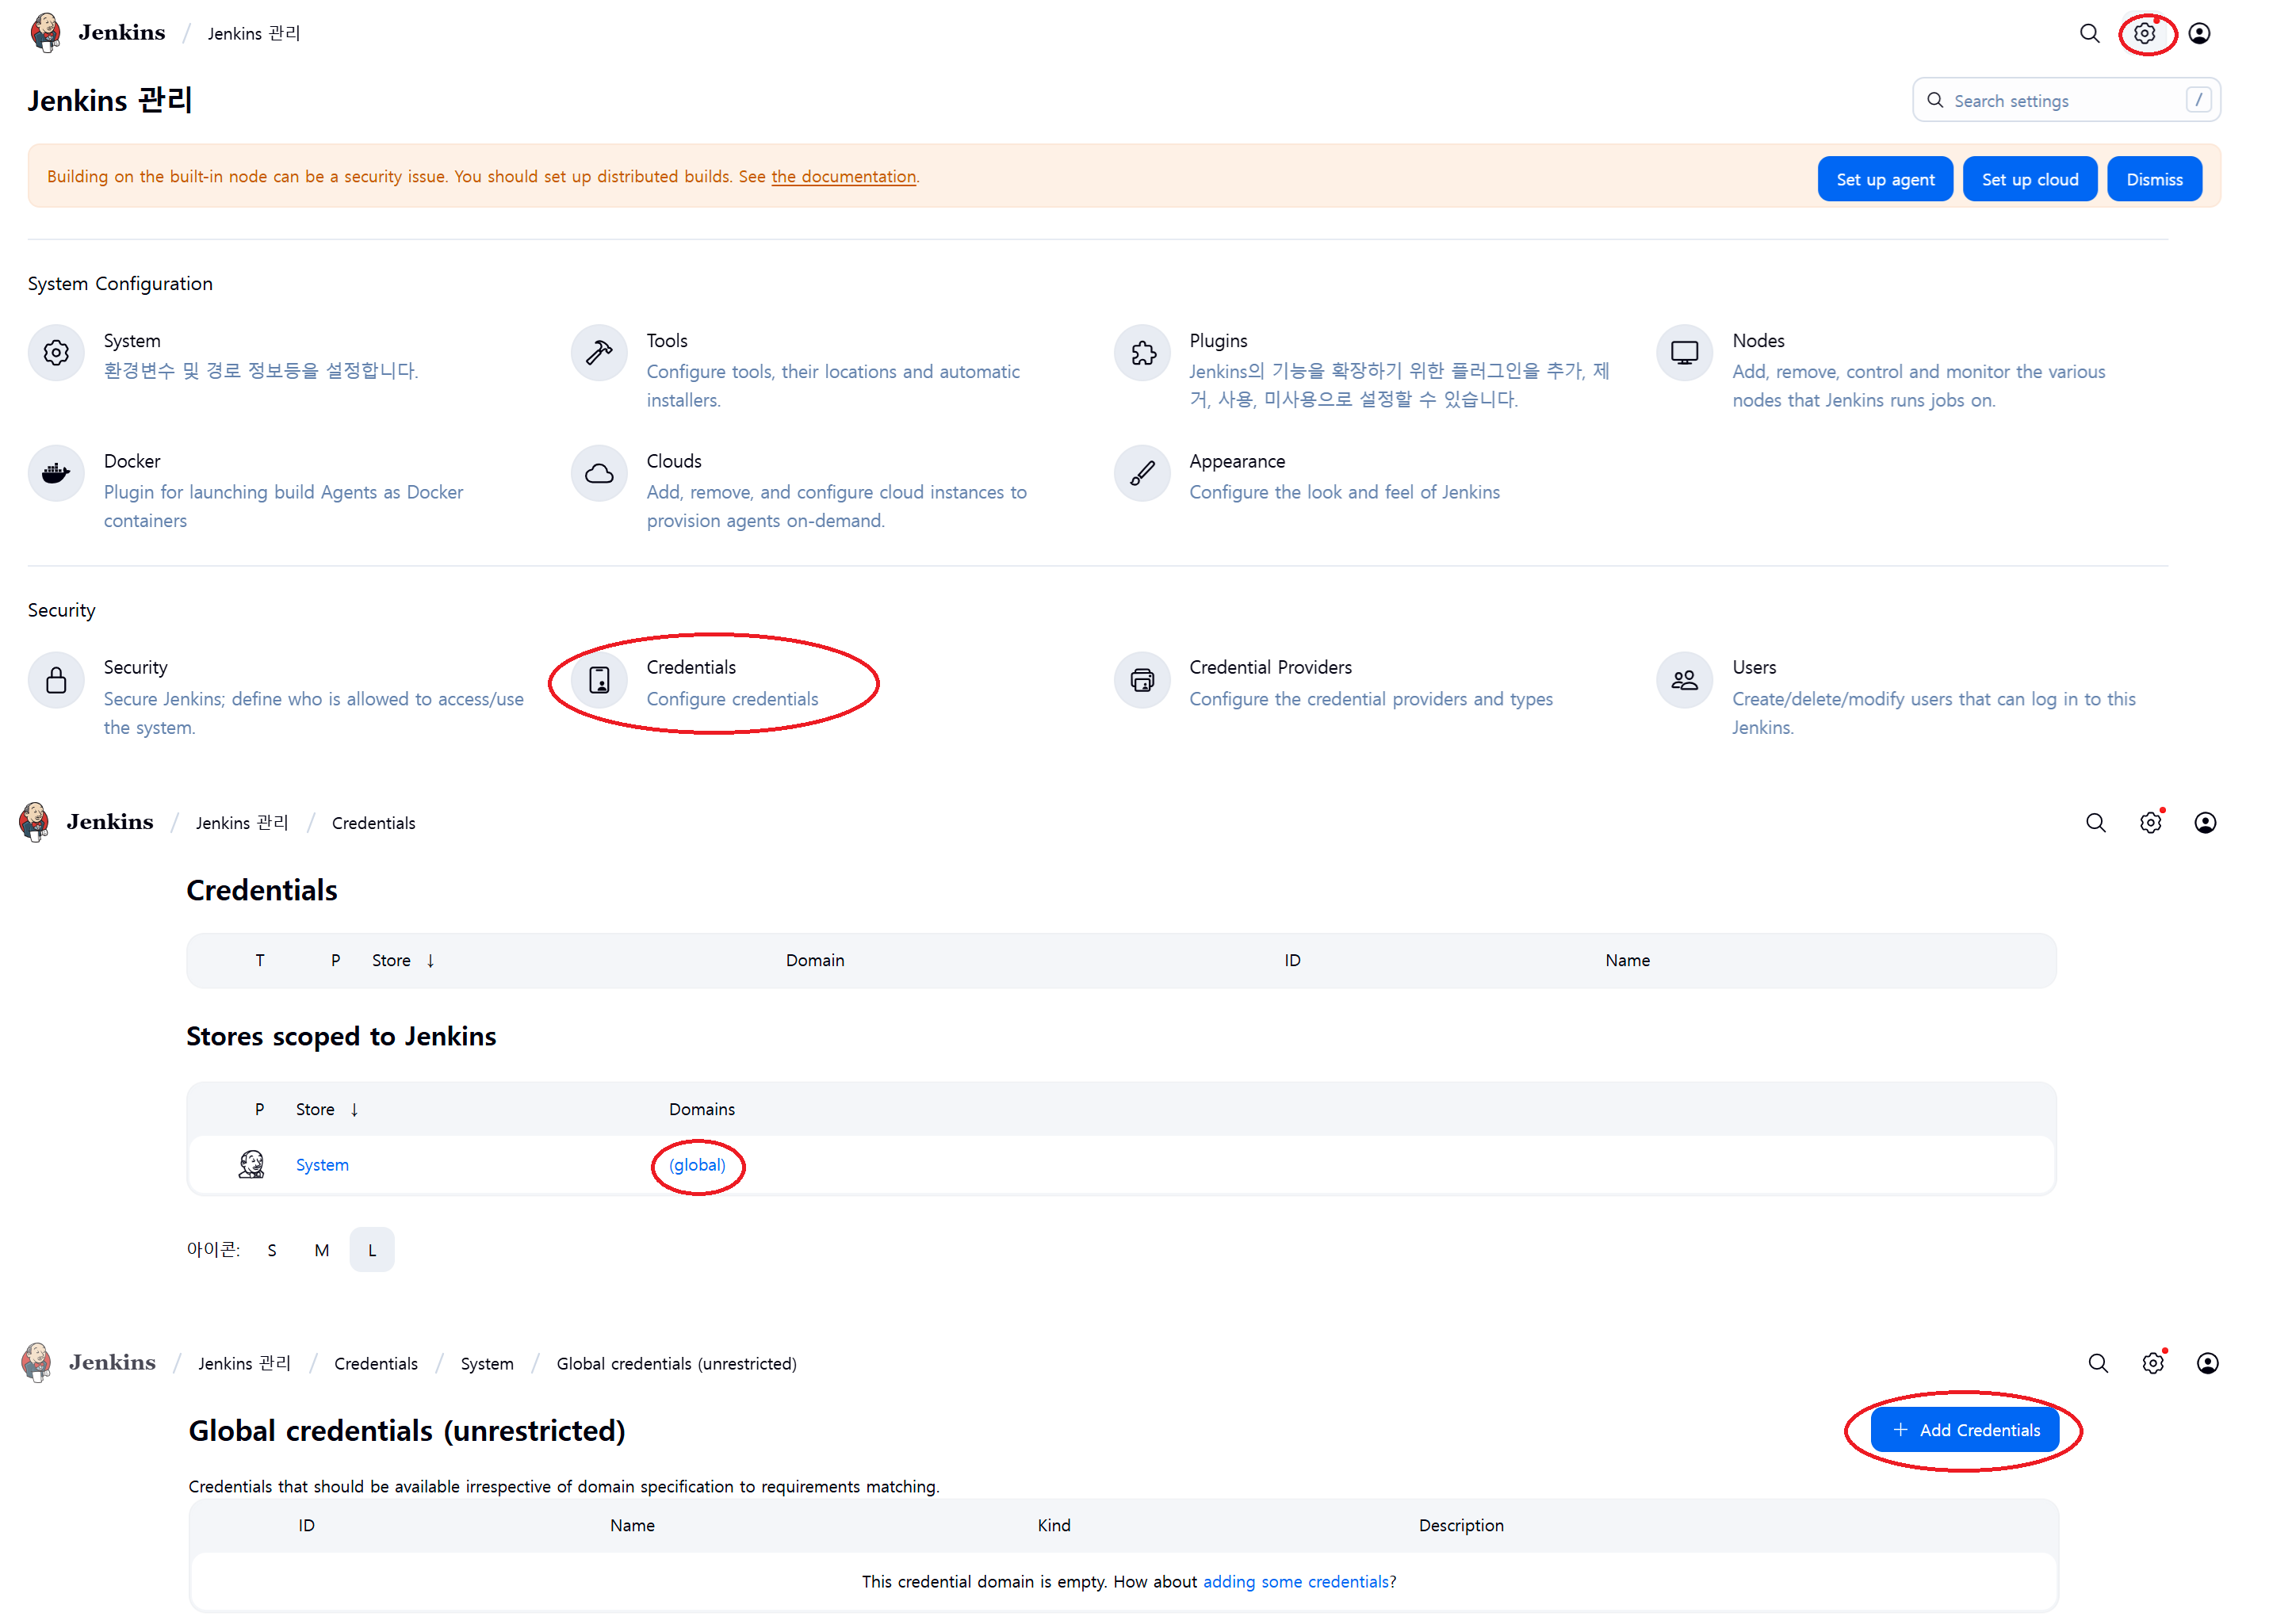This screenshot has height=1624, width=2269.
Task: Click the gear icon in Credentials page header
Action: tap(2150, 822)
